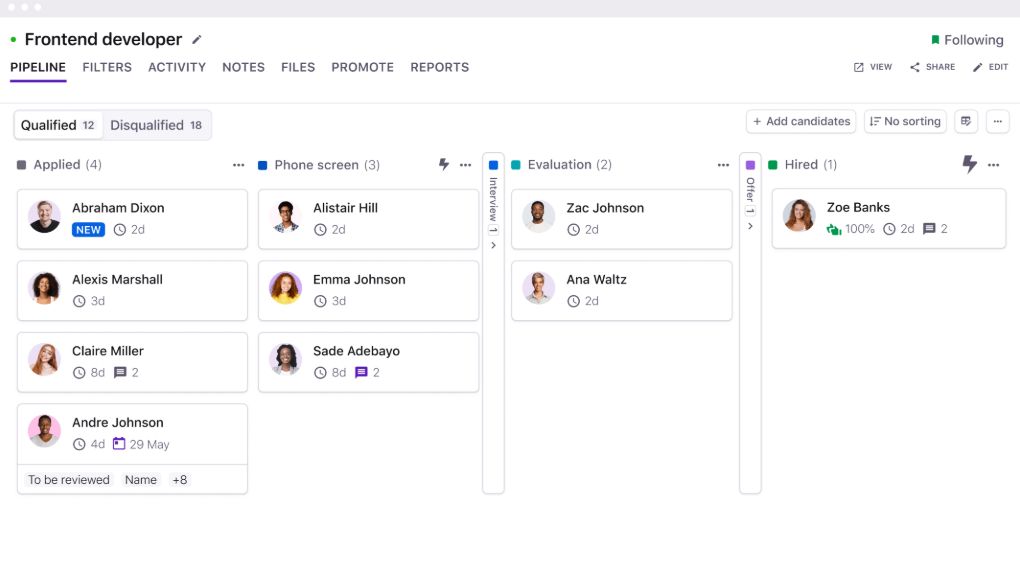Switch to the Disqualified candidates view
The width and height of the screenshot is (1020, 568).
click(156, 125)
